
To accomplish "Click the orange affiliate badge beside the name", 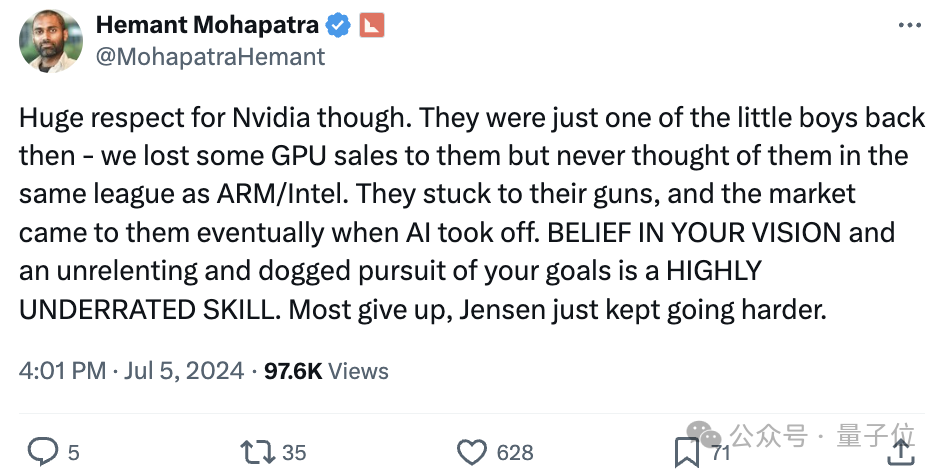I will point(371,26).
